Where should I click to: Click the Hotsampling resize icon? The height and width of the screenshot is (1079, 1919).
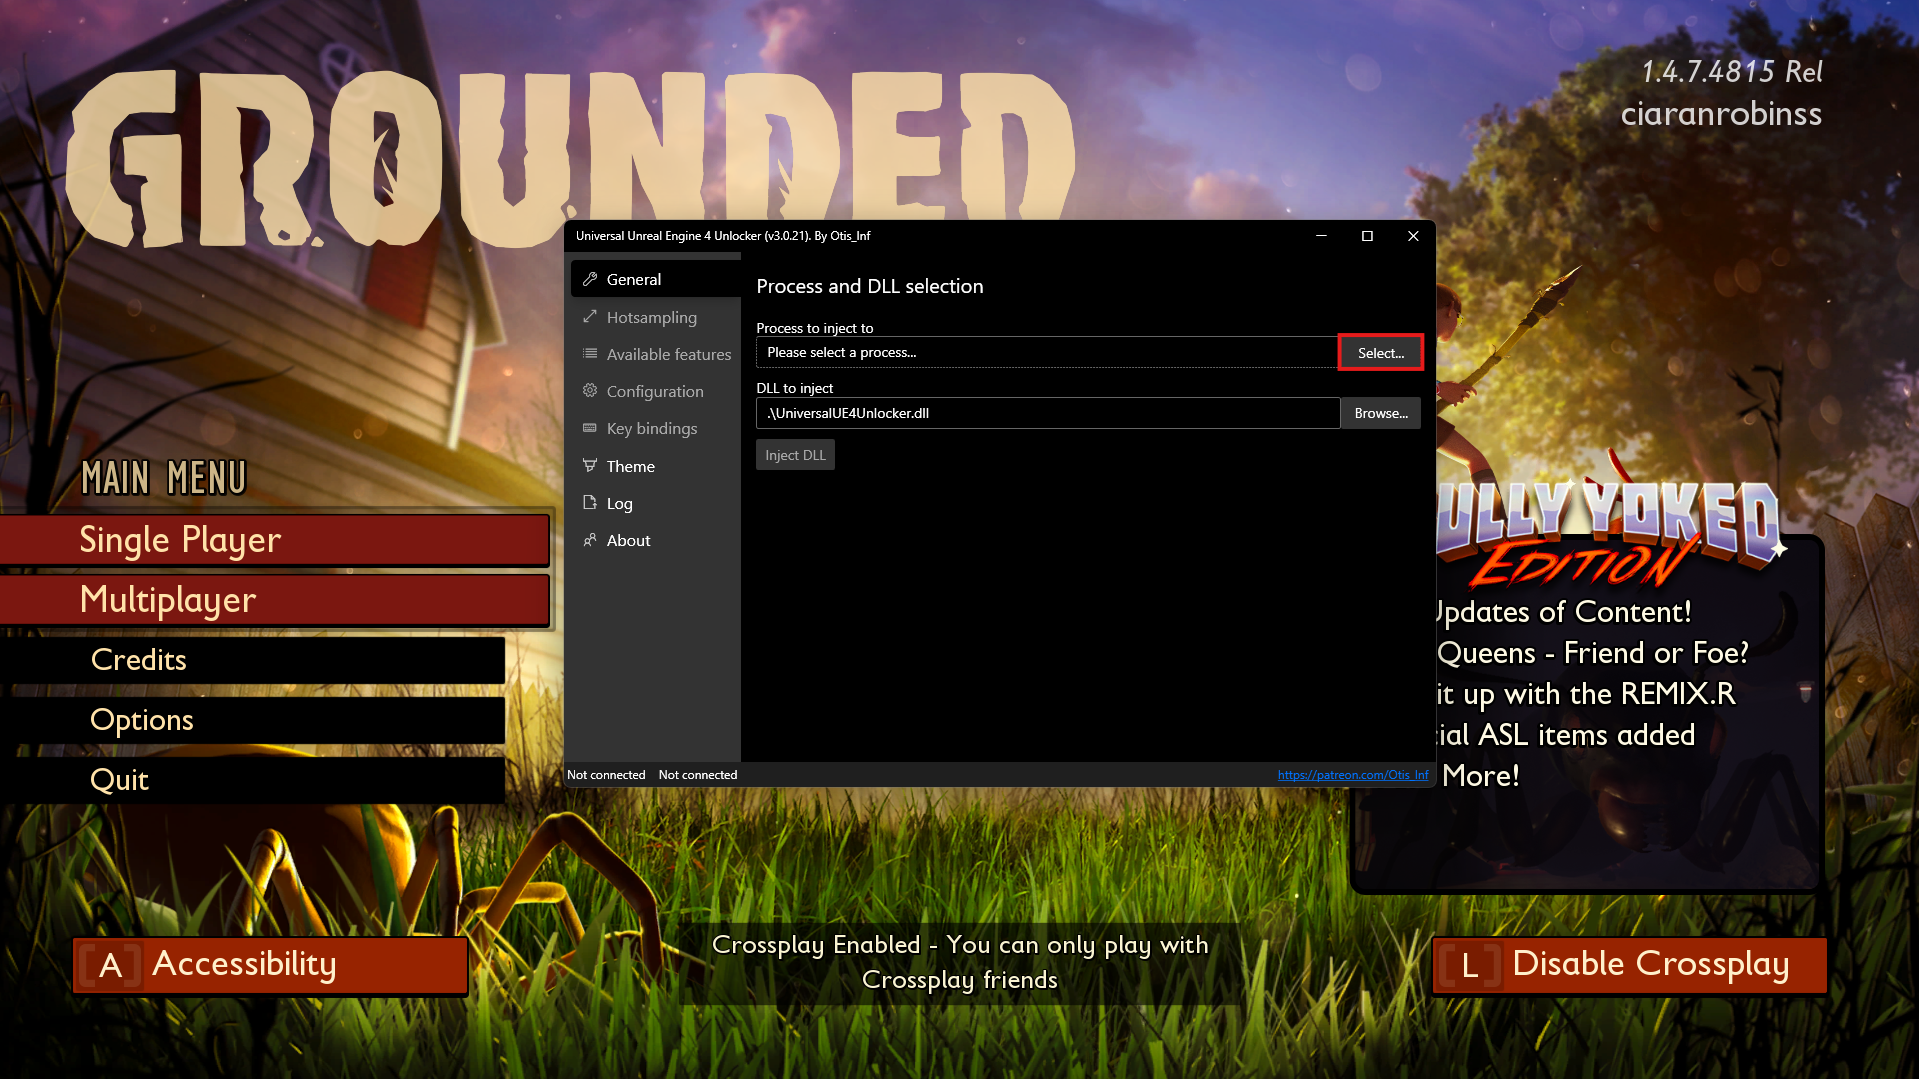tap(590, 316)
